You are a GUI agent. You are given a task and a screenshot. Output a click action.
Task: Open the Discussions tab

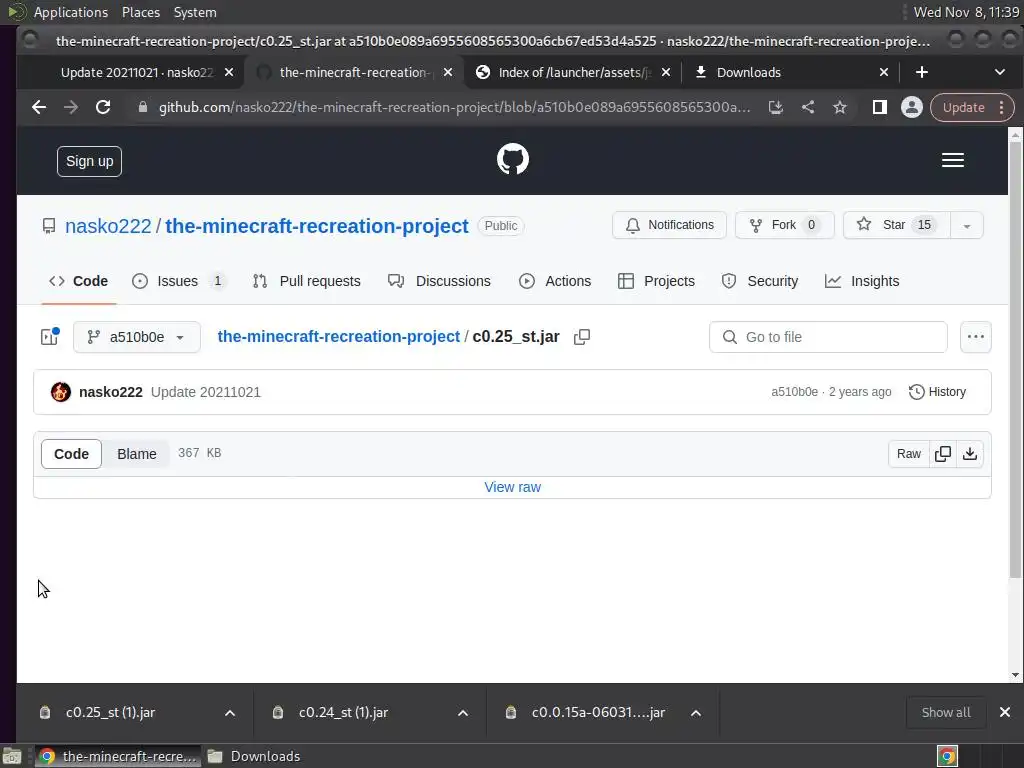(x=439, y=281)
